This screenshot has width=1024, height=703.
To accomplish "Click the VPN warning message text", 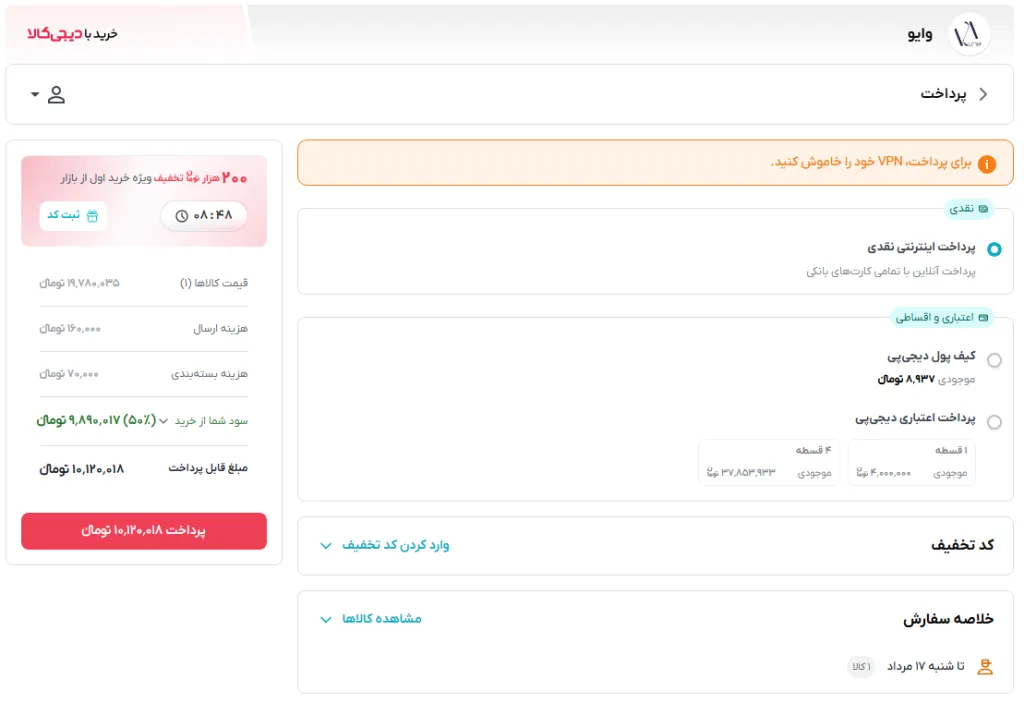I will pos(871,162).
